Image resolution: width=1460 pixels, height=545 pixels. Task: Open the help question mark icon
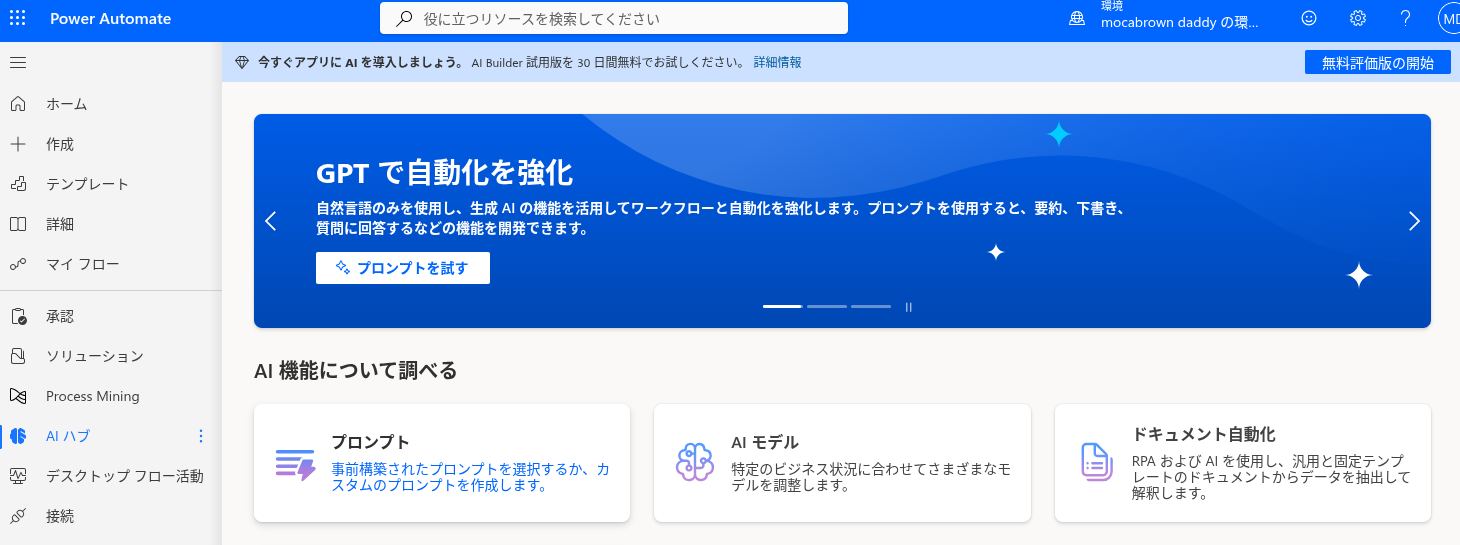1405,18
